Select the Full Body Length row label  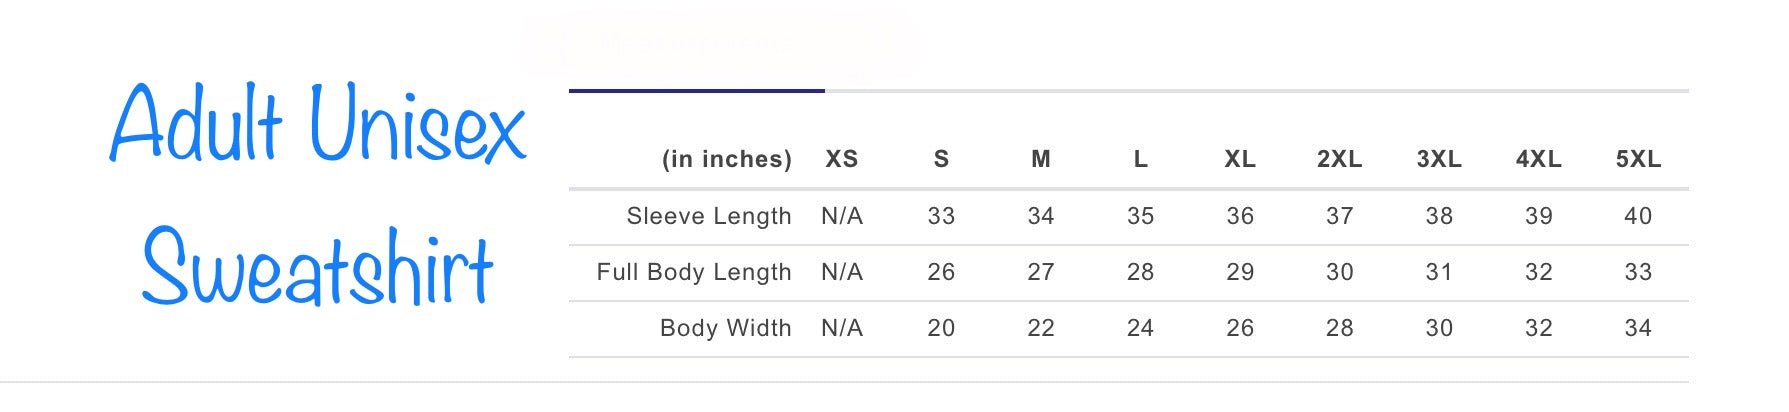693,272
